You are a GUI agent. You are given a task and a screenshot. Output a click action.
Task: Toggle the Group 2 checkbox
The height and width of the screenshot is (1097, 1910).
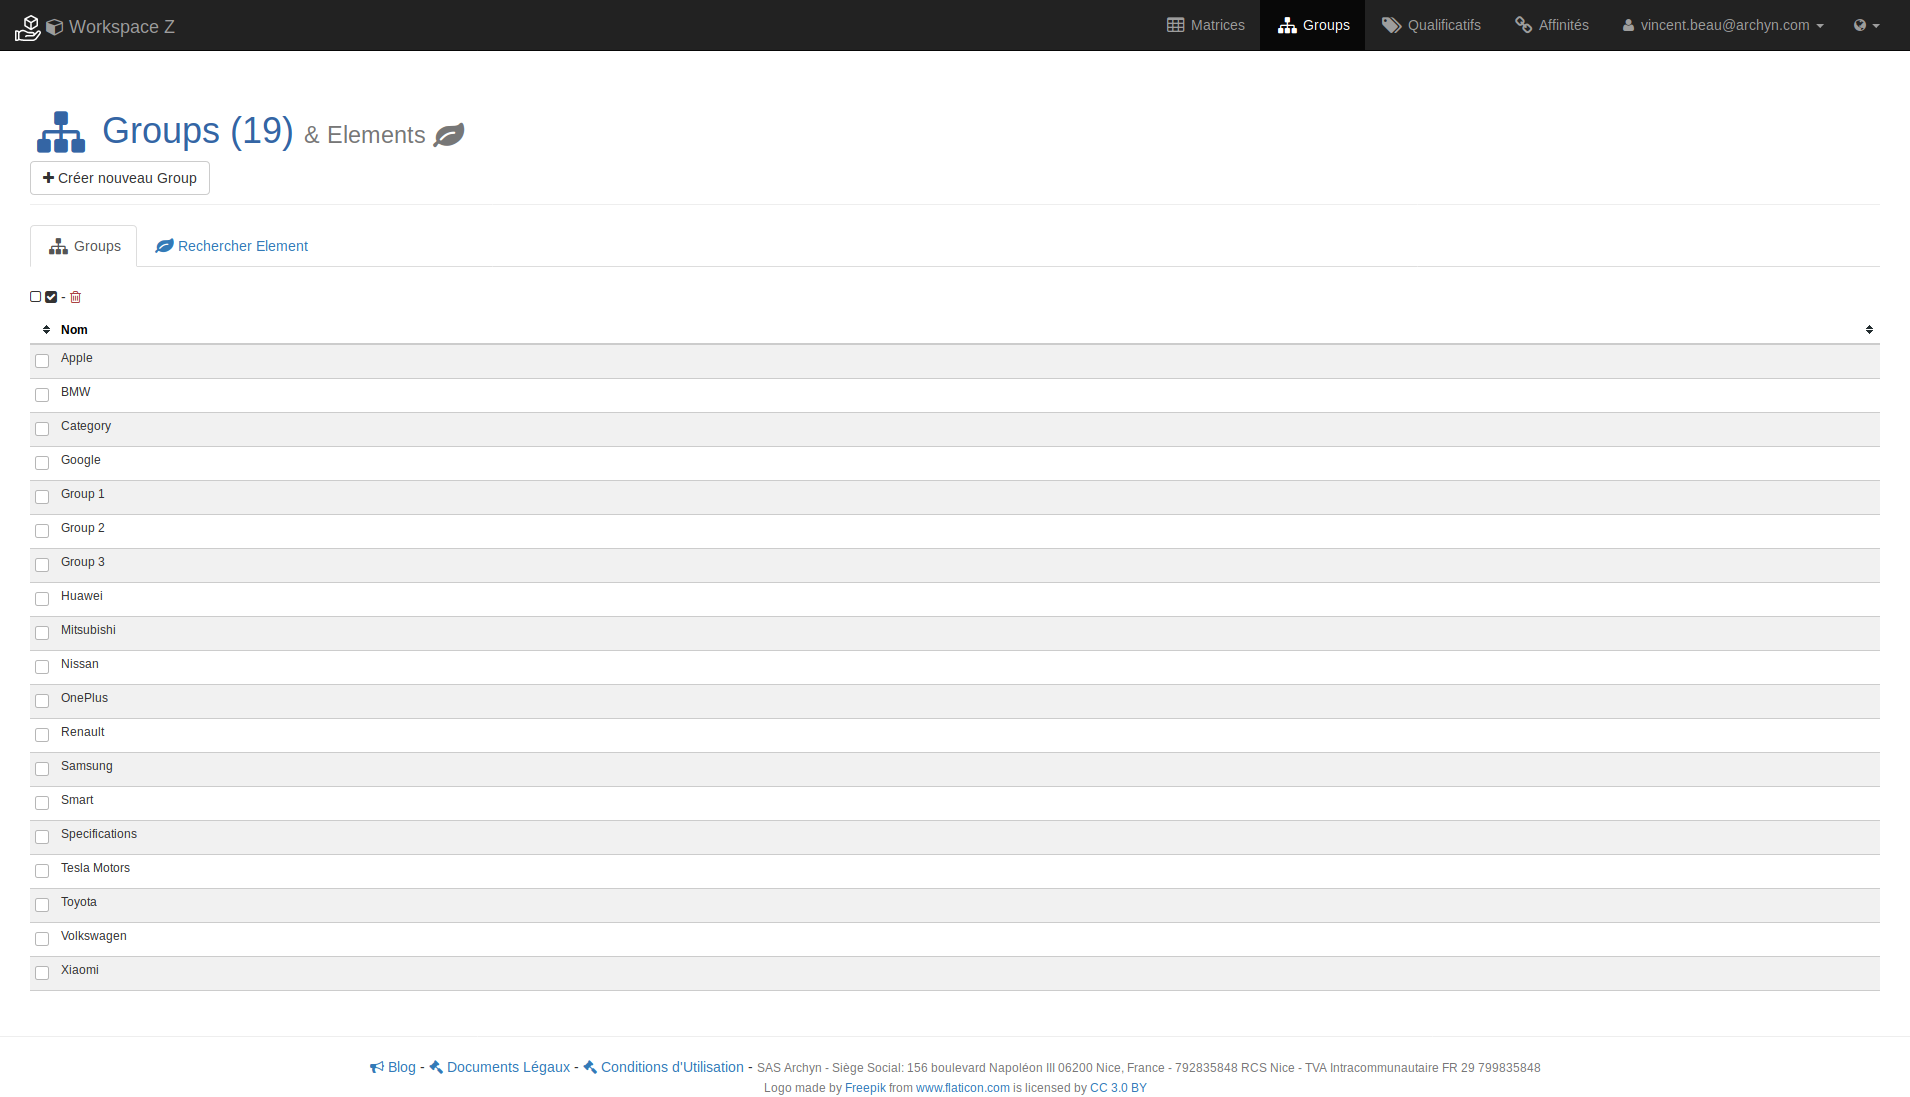click(42, 531)
